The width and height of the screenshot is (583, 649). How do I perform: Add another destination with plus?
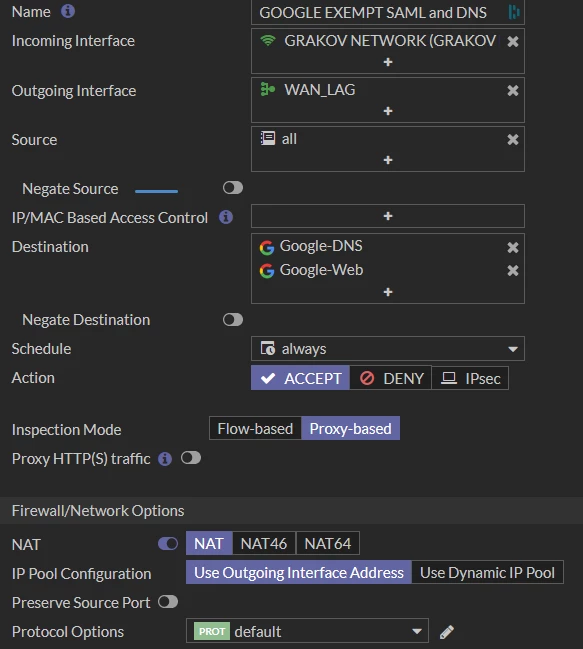[388, 292]
